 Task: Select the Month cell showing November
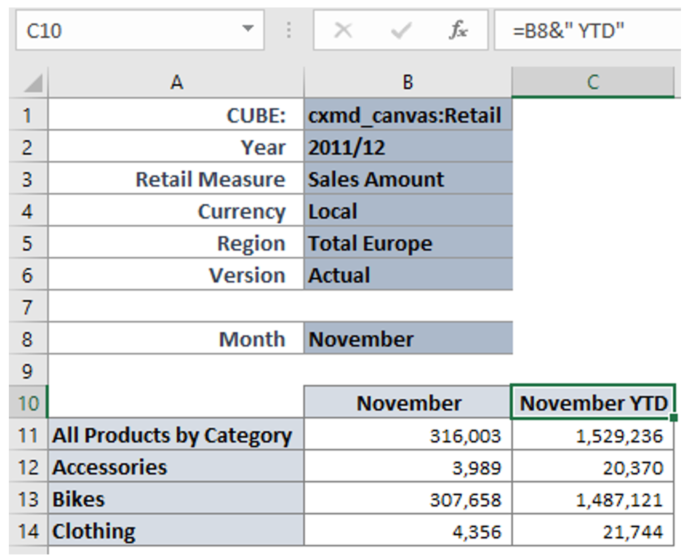(408, 339)
